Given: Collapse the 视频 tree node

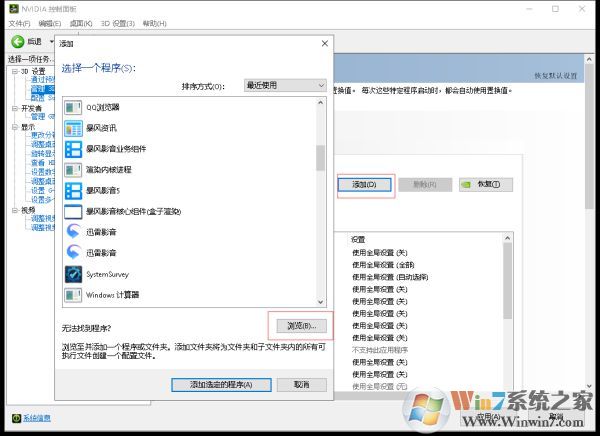Looking at the screenshot, I should (15, 210).
